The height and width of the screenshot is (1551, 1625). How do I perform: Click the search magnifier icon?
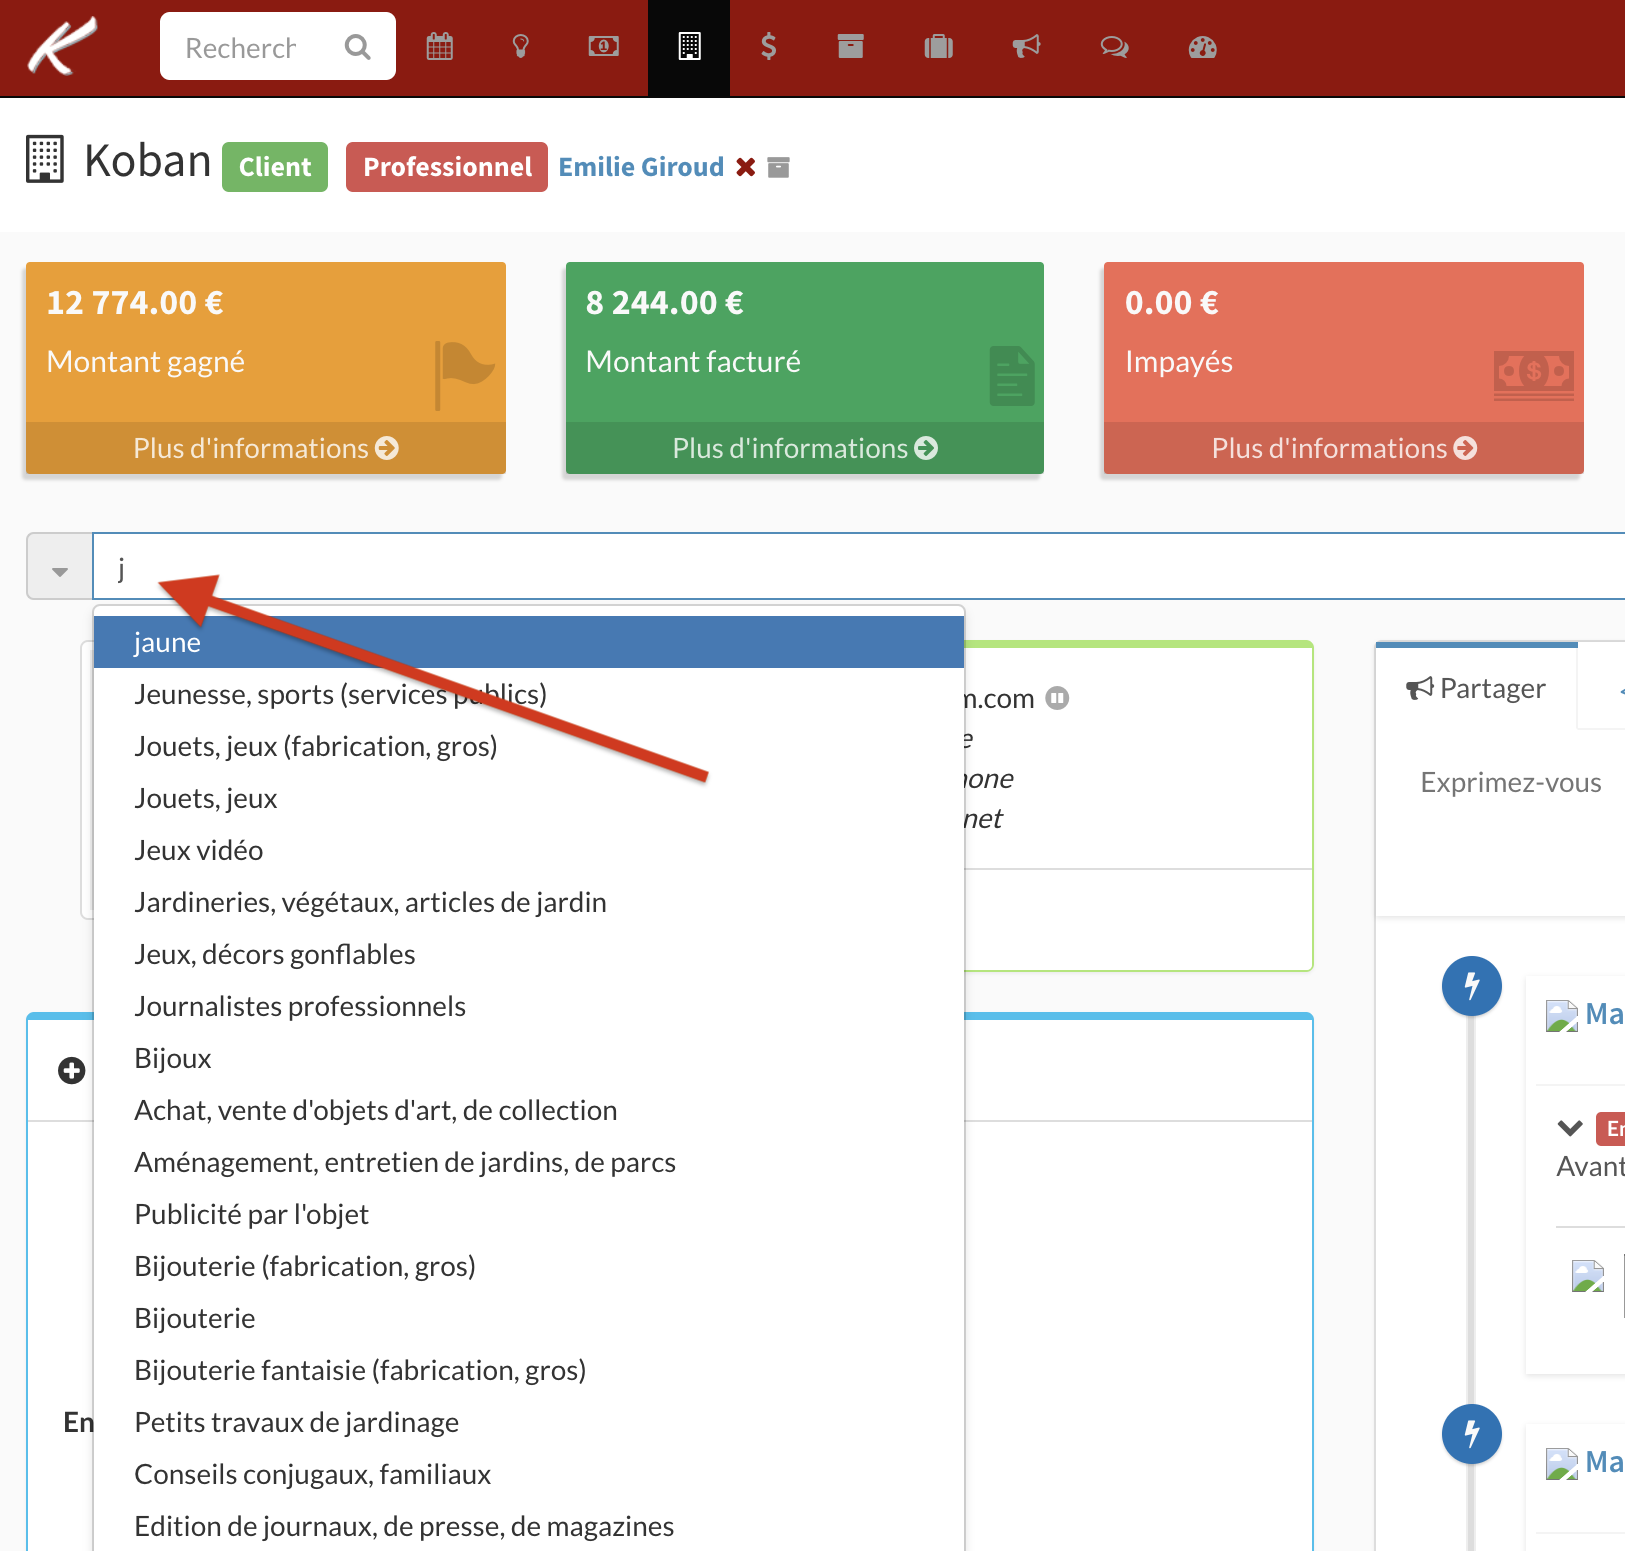point(357,47)
